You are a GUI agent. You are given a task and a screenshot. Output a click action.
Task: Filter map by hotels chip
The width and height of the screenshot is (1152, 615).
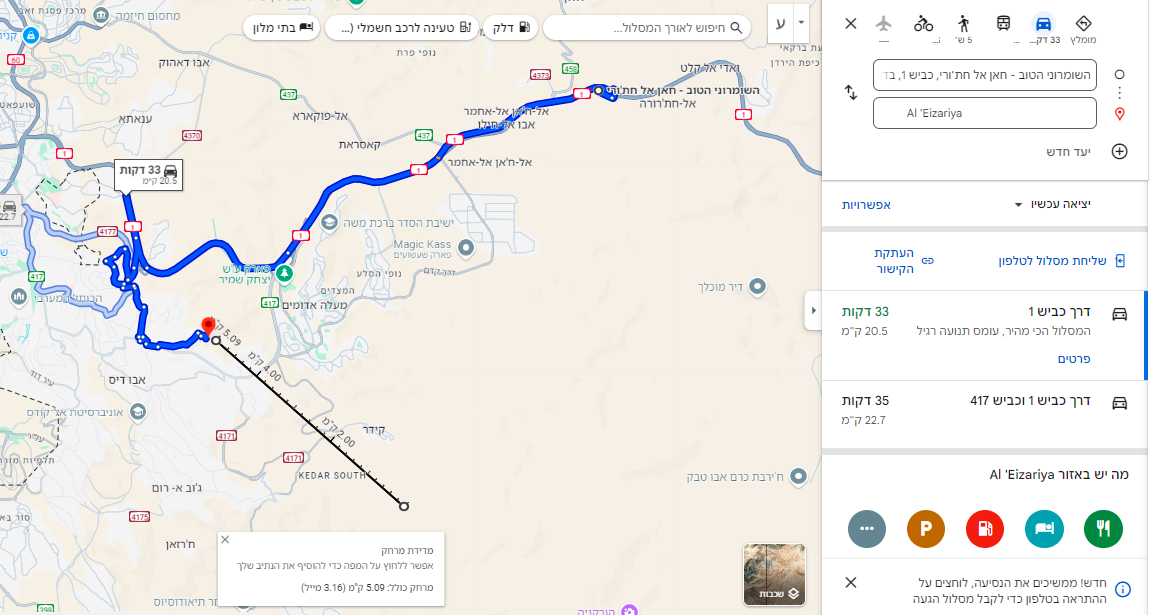[281, 28]
